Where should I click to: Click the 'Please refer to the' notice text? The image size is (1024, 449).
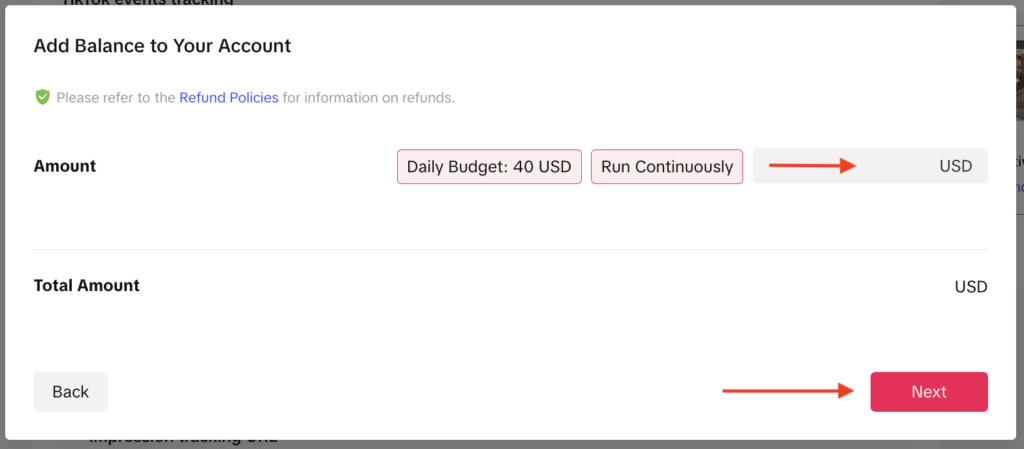pos(116,98)
